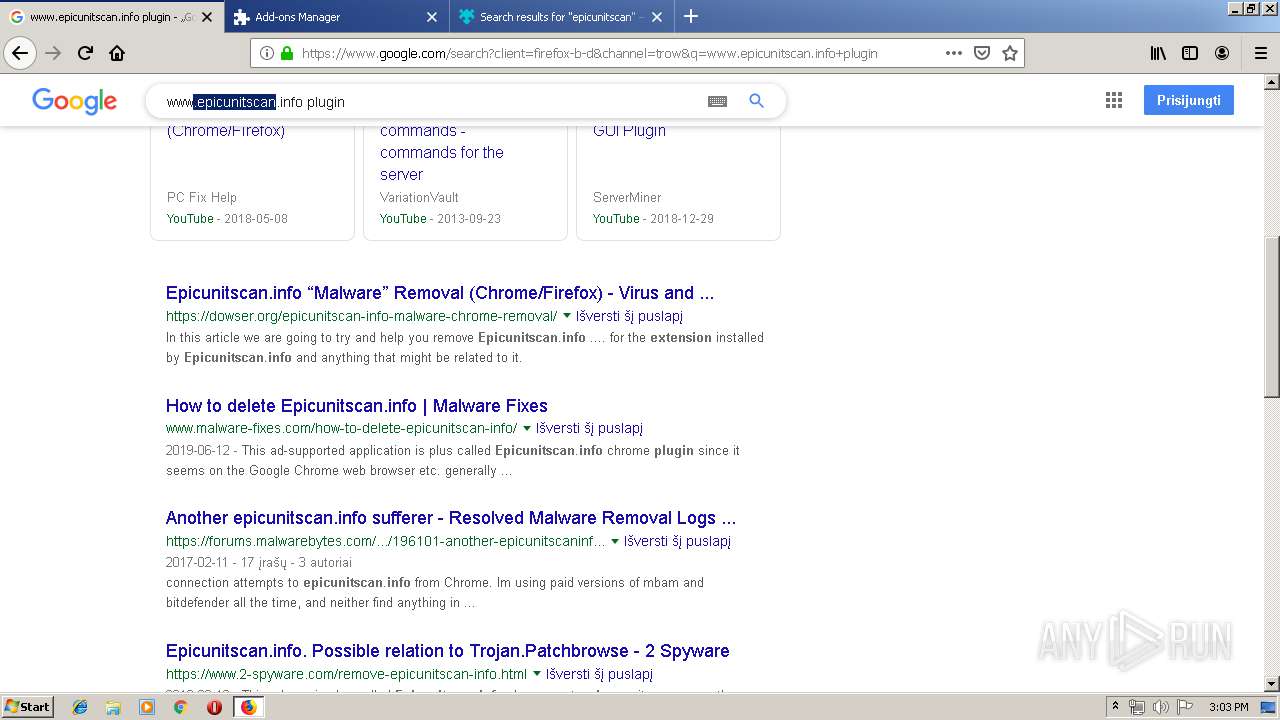Show site information via the info icon
Screen dimensions: 1280x720
[267, 53]
